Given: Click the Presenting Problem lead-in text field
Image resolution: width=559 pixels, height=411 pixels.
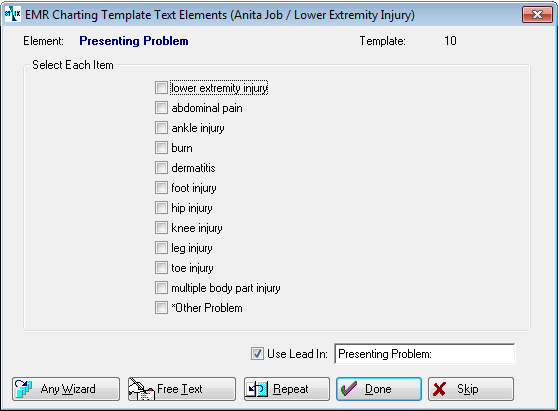Looking at the screenshot, I should pyautogui.click(x=425, y=354).
